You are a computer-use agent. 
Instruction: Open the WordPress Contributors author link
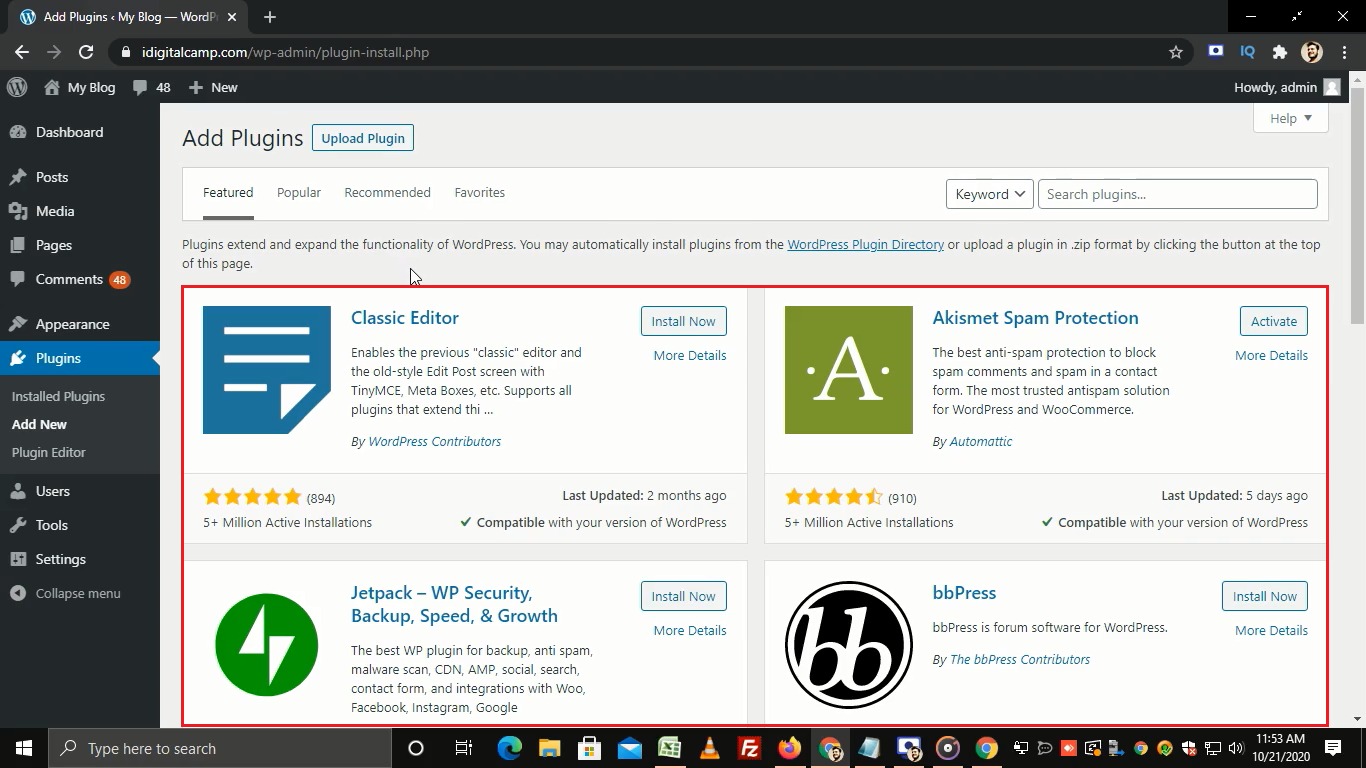point(434,441)
